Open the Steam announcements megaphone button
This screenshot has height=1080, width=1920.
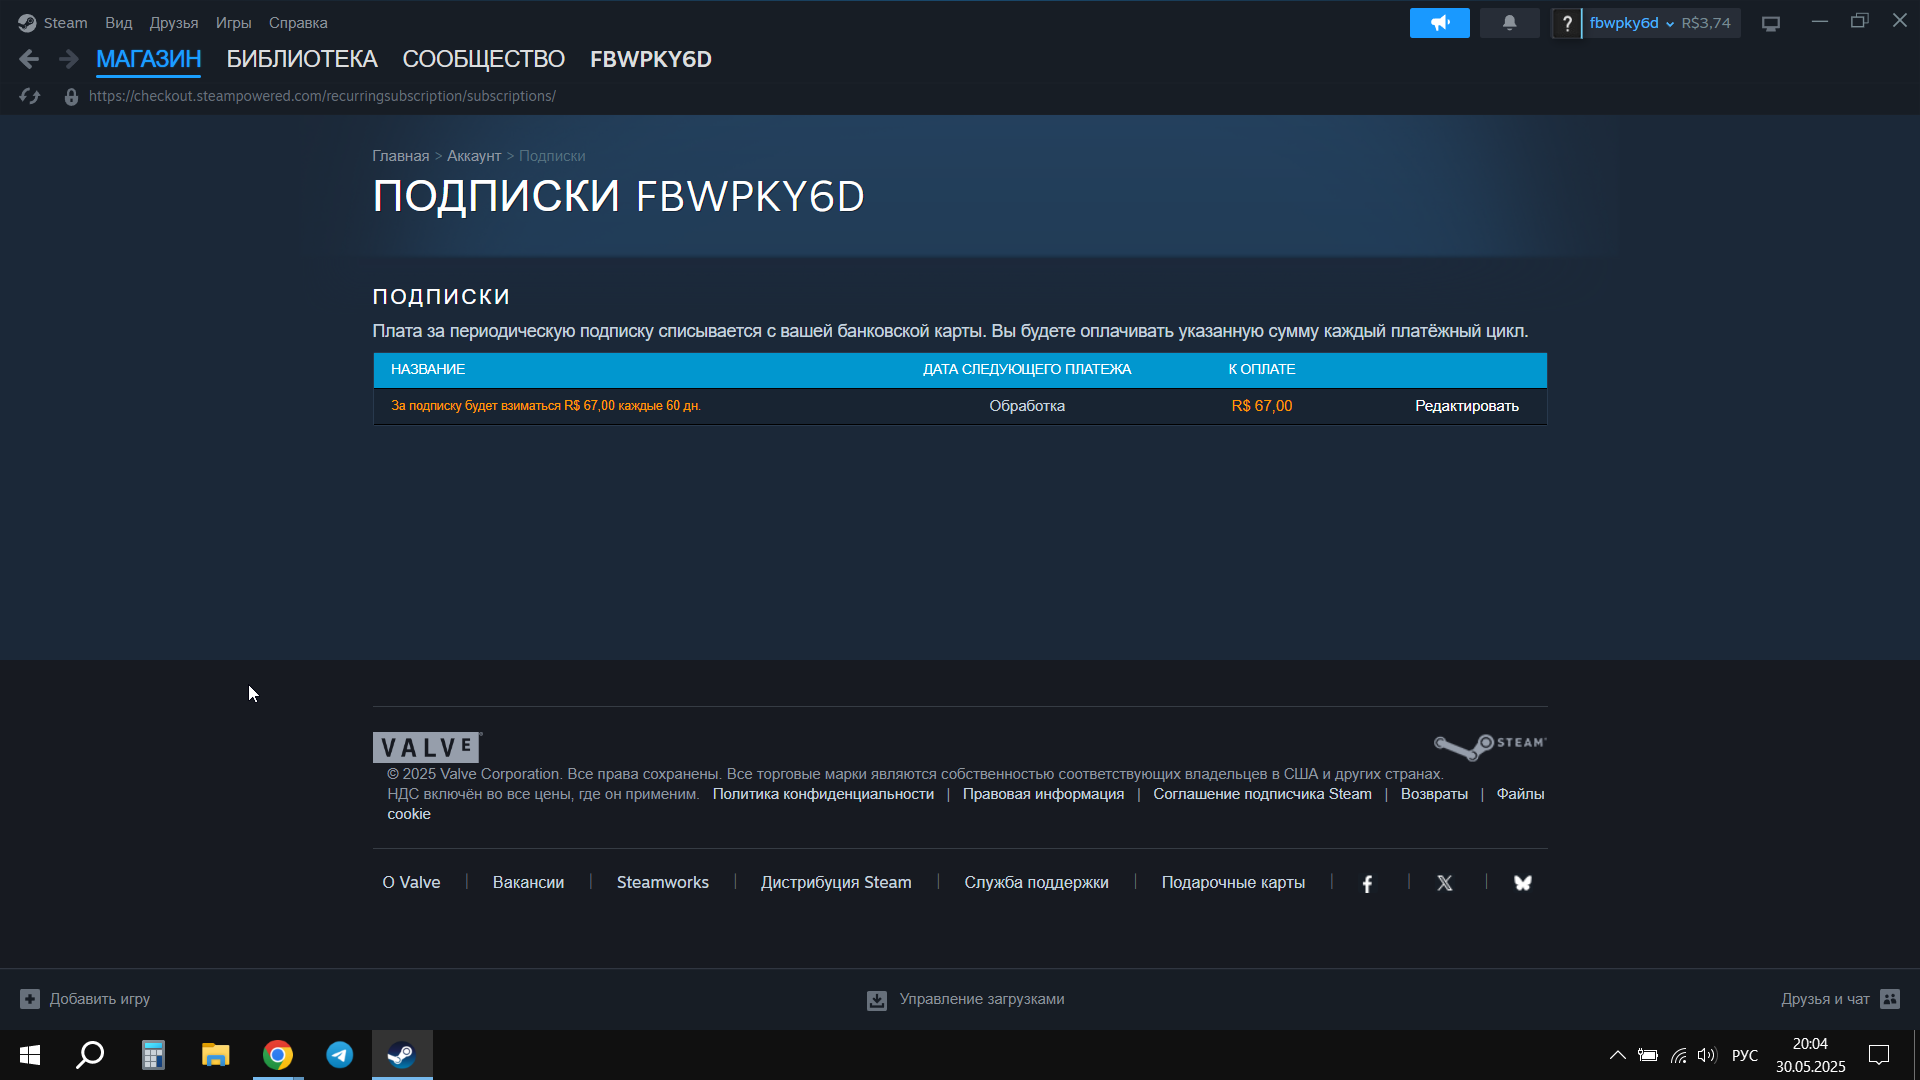1439,23
